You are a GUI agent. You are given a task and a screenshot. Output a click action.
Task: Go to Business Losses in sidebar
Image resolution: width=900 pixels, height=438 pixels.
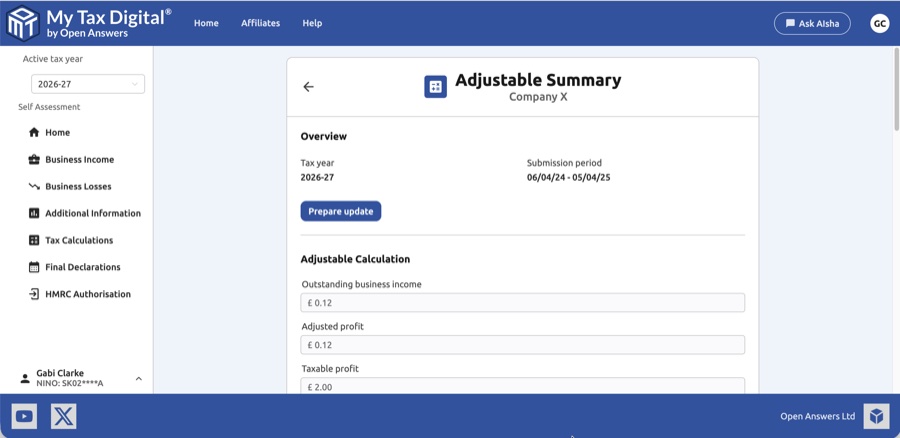[79, 187]
